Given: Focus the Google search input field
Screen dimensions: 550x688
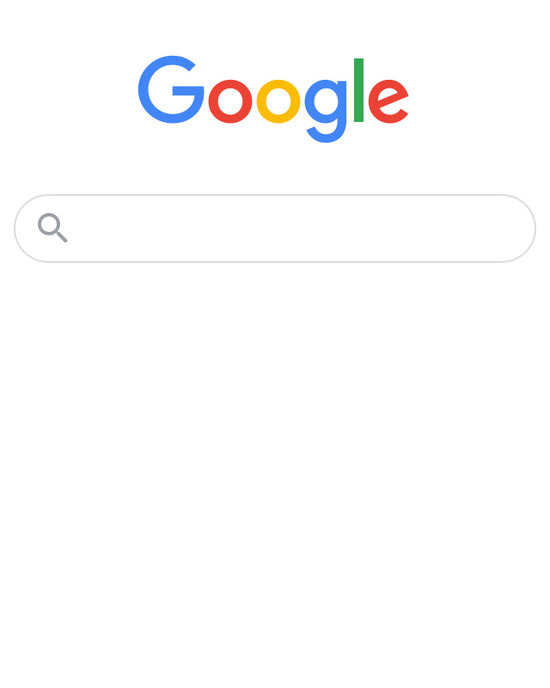Looking at the screenshot, I should coord(275,228).
